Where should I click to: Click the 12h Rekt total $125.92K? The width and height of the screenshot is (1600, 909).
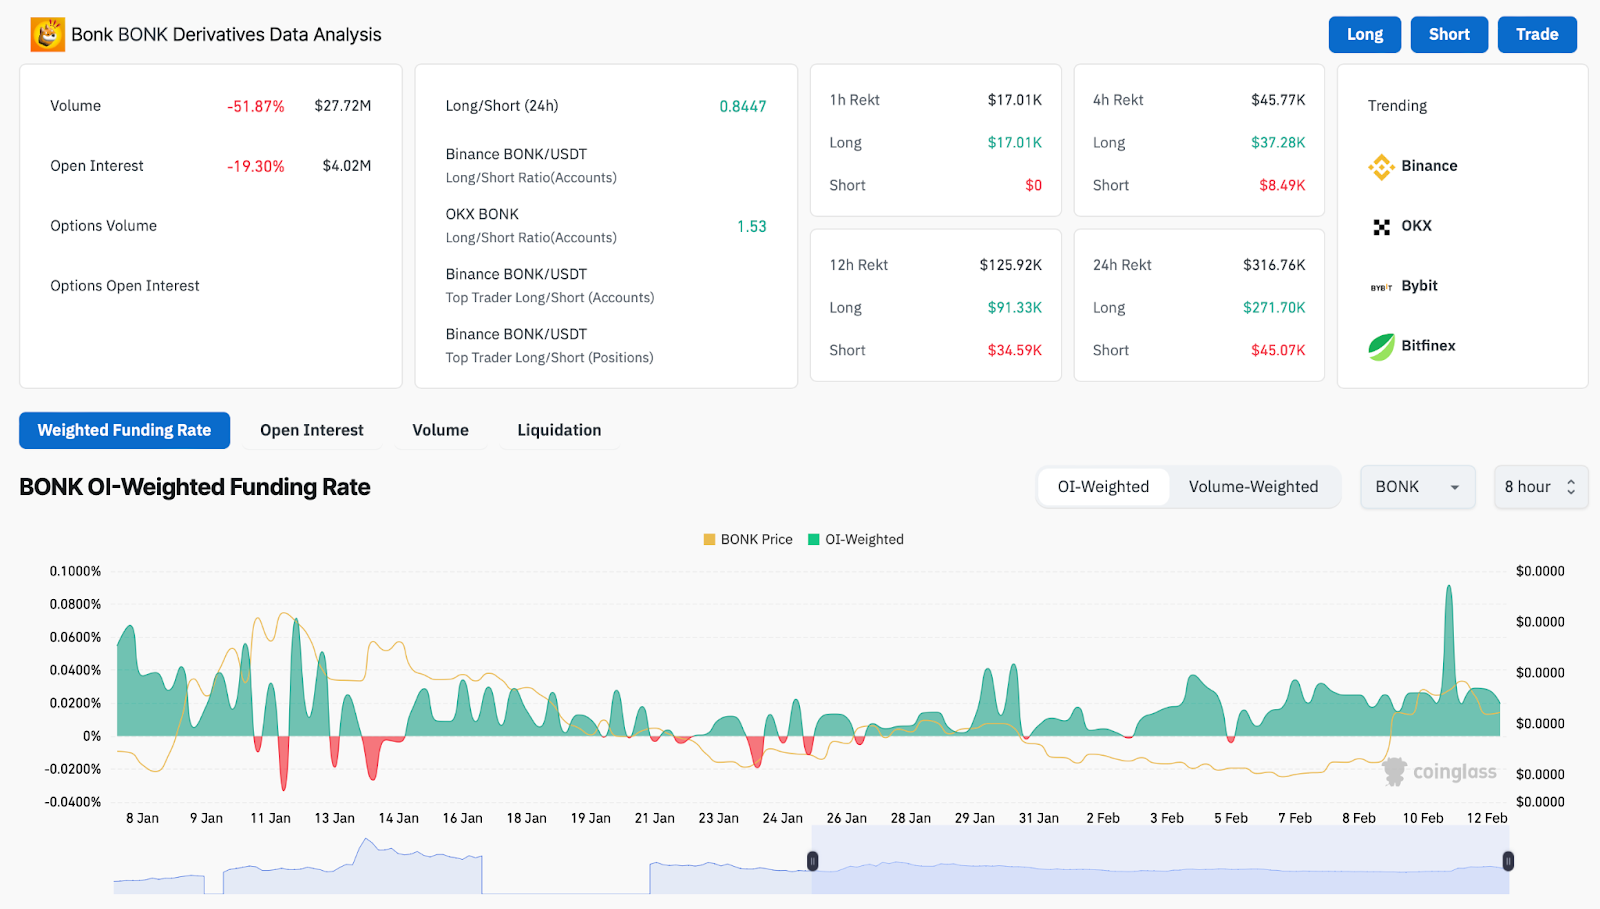pyautogui.click(x=1011, y=265)
